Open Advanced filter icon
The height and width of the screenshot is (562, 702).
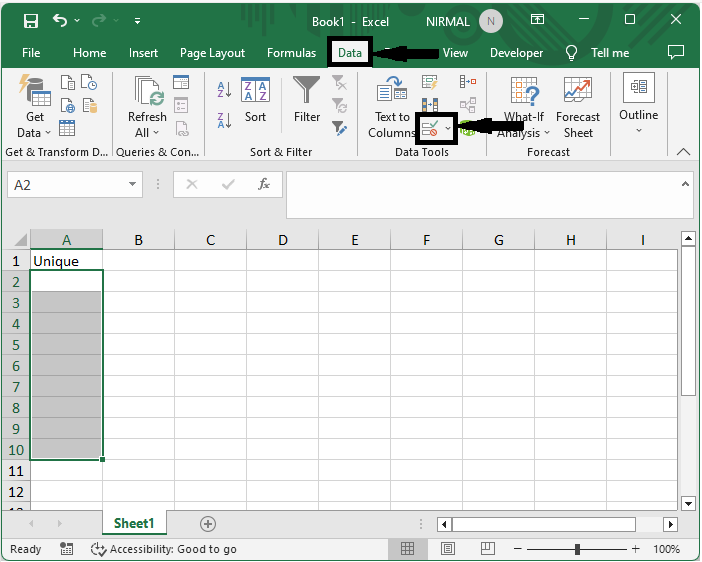340,129
